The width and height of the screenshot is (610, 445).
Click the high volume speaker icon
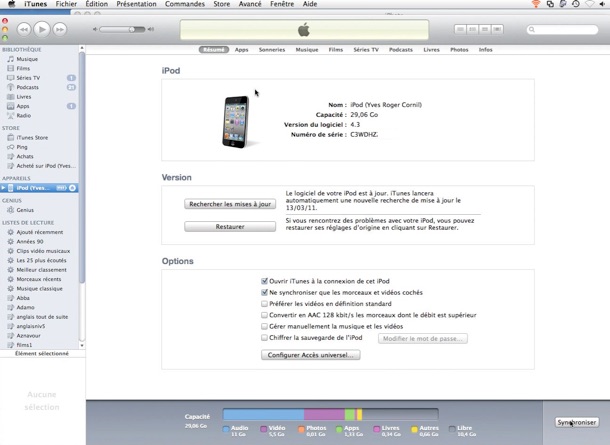tap(151, 29)
